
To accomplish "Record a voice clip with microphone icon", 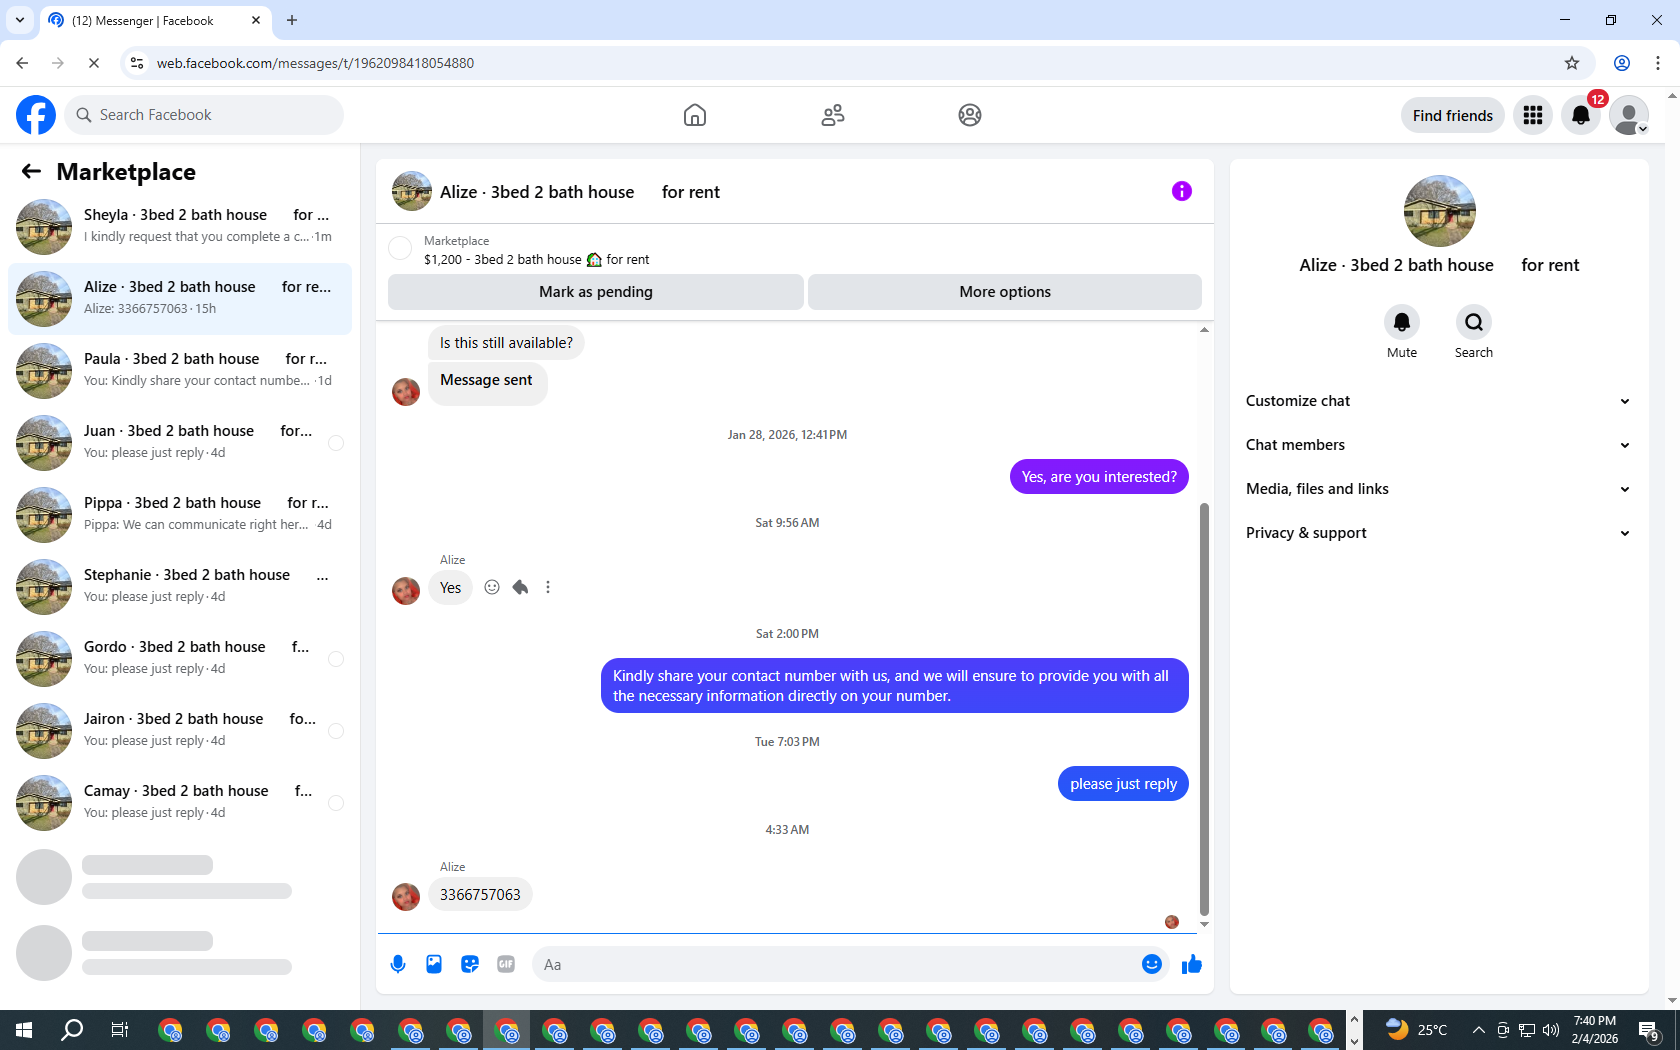I will click(398, 964).
